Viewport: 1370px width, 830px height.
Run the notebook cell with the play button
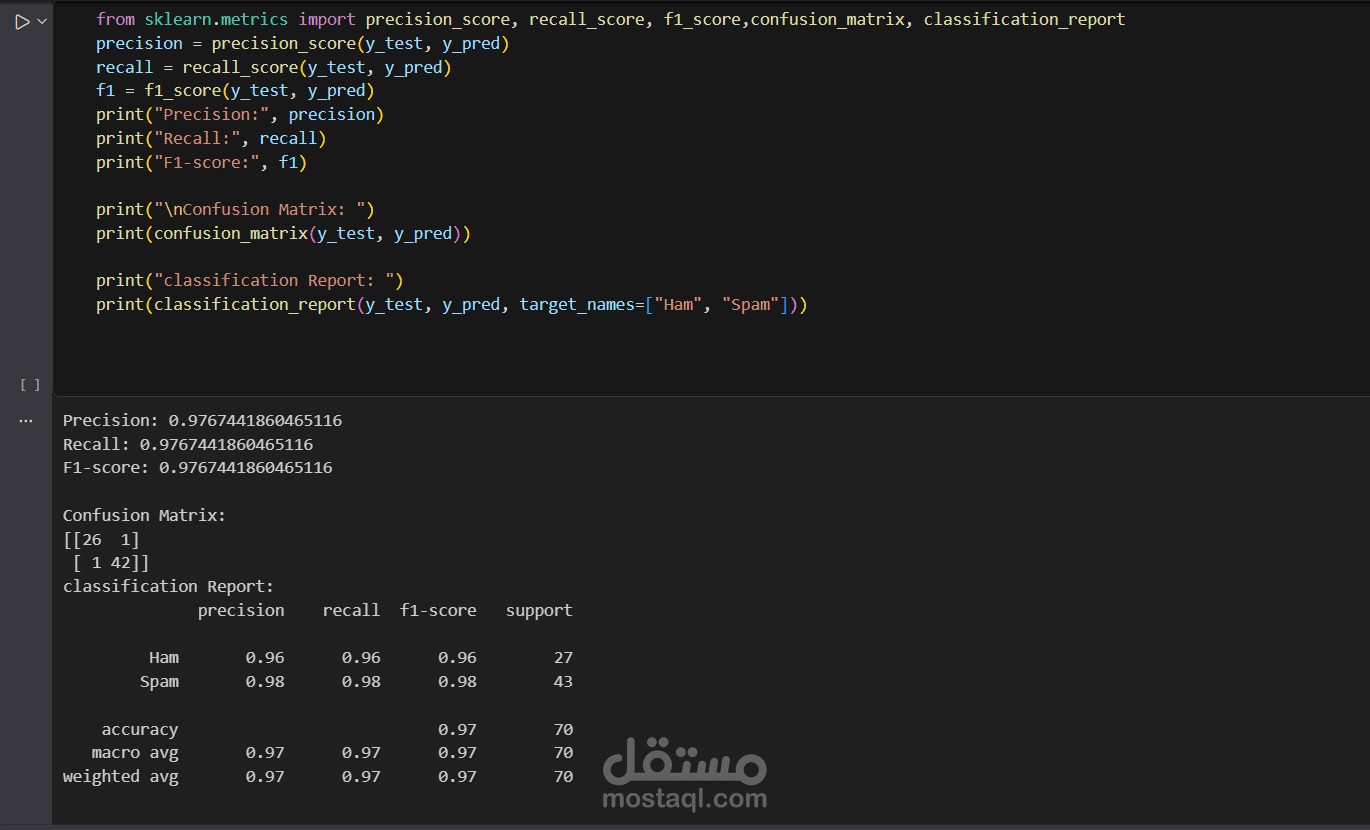point(22,21)
